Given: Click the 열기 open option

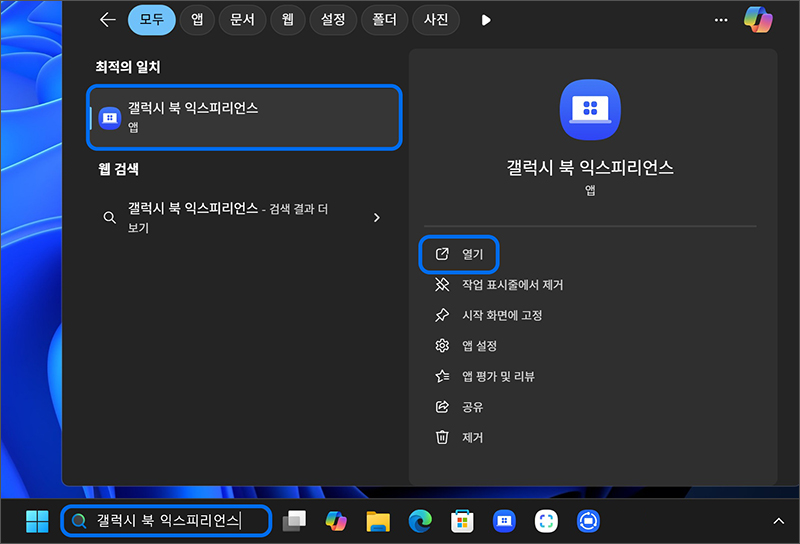Looking at the screenshot, I should (459, 254).
